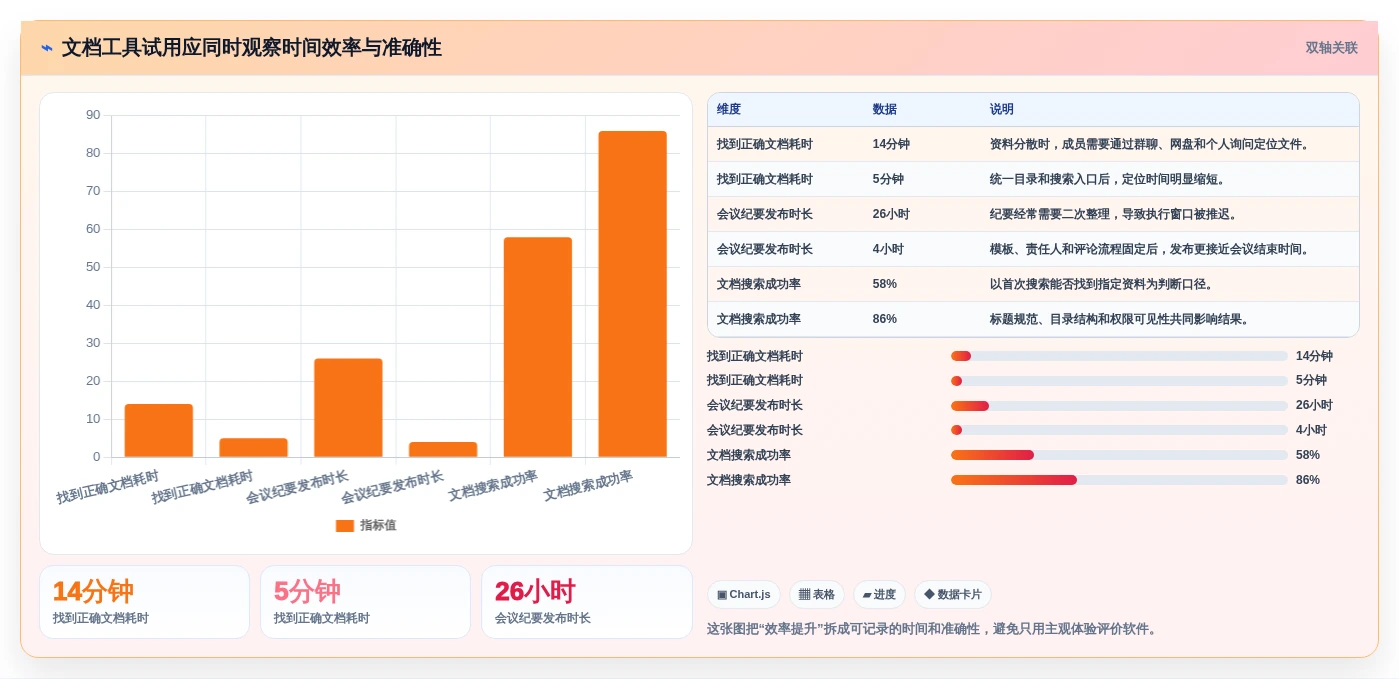Screen dimensions: 1399x679
Task: Click the 90 label on the y-axis
Action: (x=93, y=115)
